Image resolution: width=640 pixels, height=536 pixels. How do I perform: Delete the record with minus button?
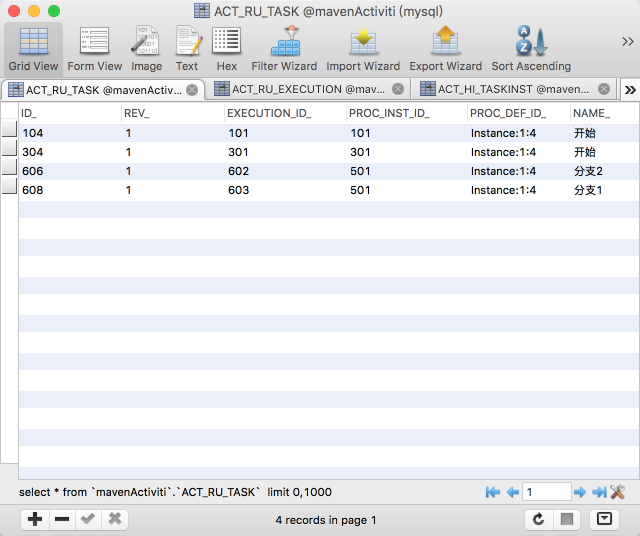tap(61, 519)
